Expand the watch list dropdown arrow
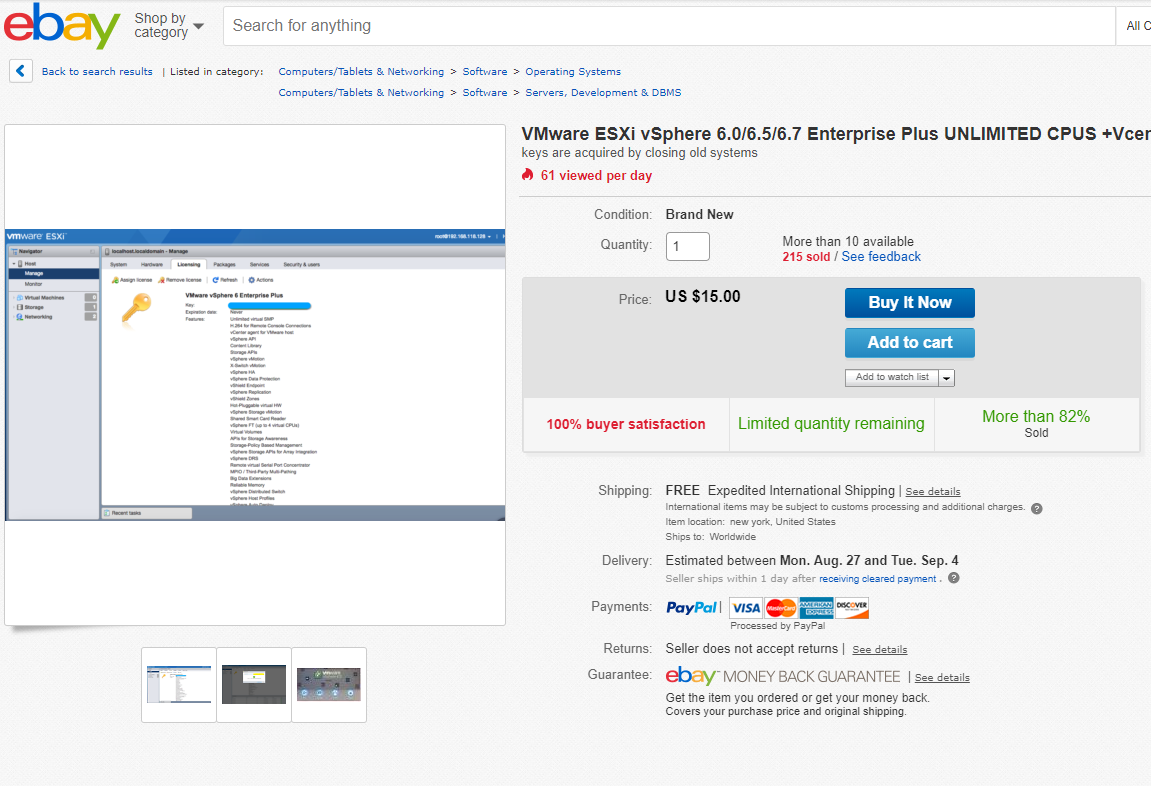This screenshot has width=1151, height=786. (946, 378)
